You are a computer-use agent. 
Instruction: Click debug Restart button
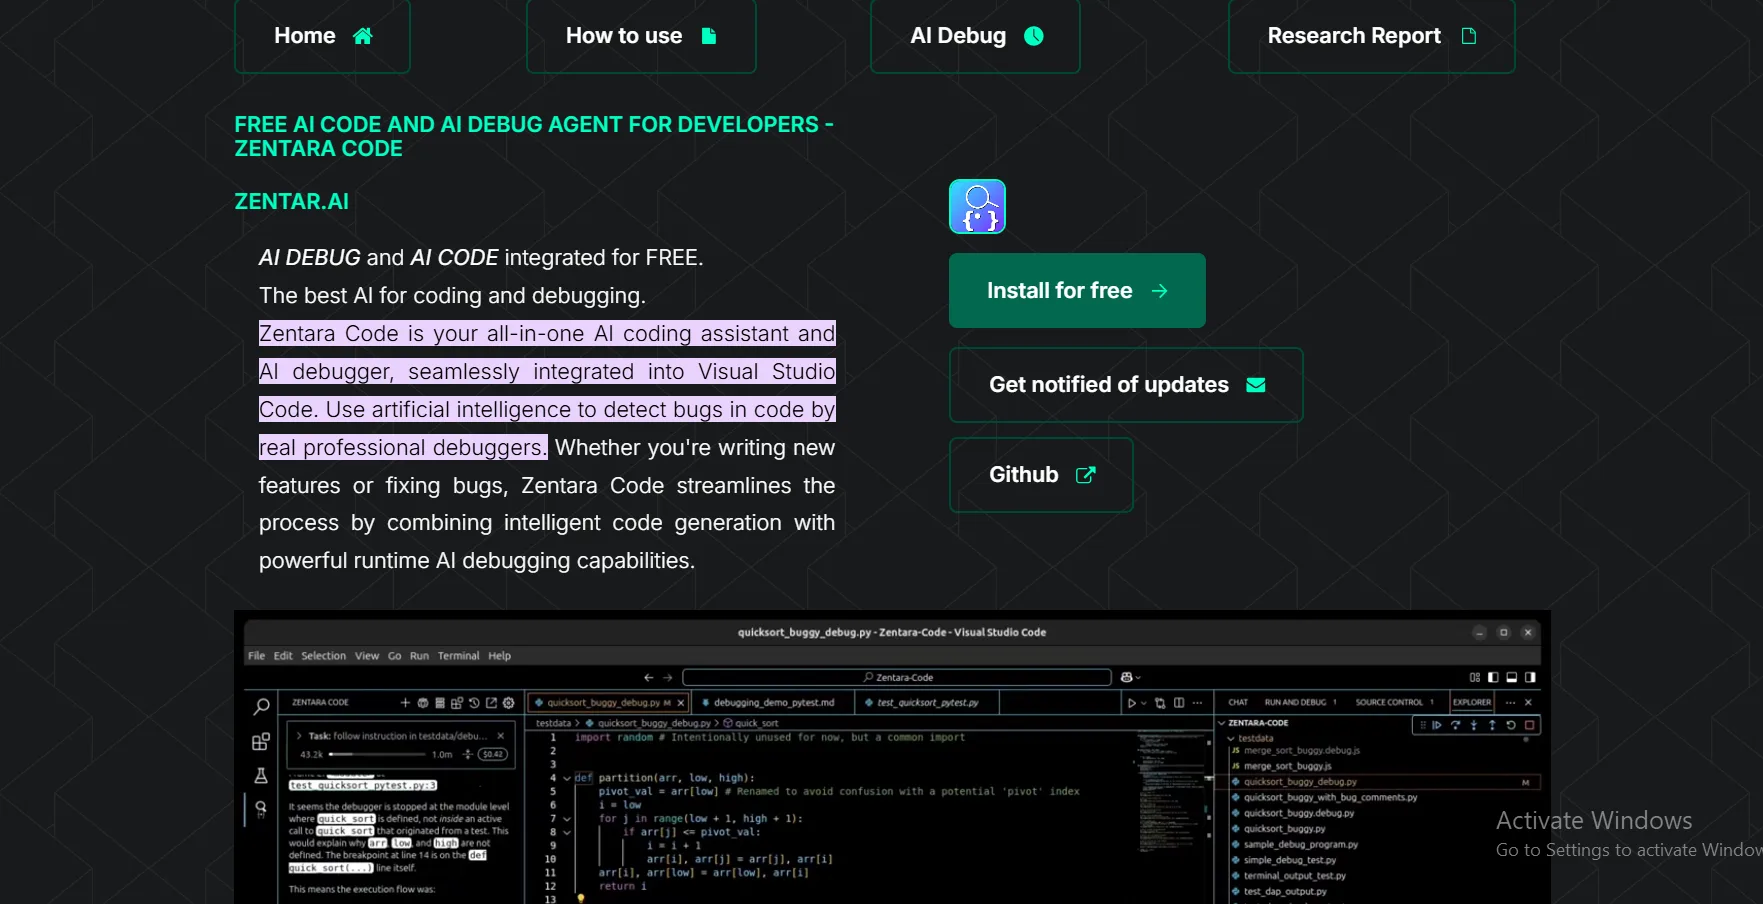pyautogui.click(x=1511, y=725)
